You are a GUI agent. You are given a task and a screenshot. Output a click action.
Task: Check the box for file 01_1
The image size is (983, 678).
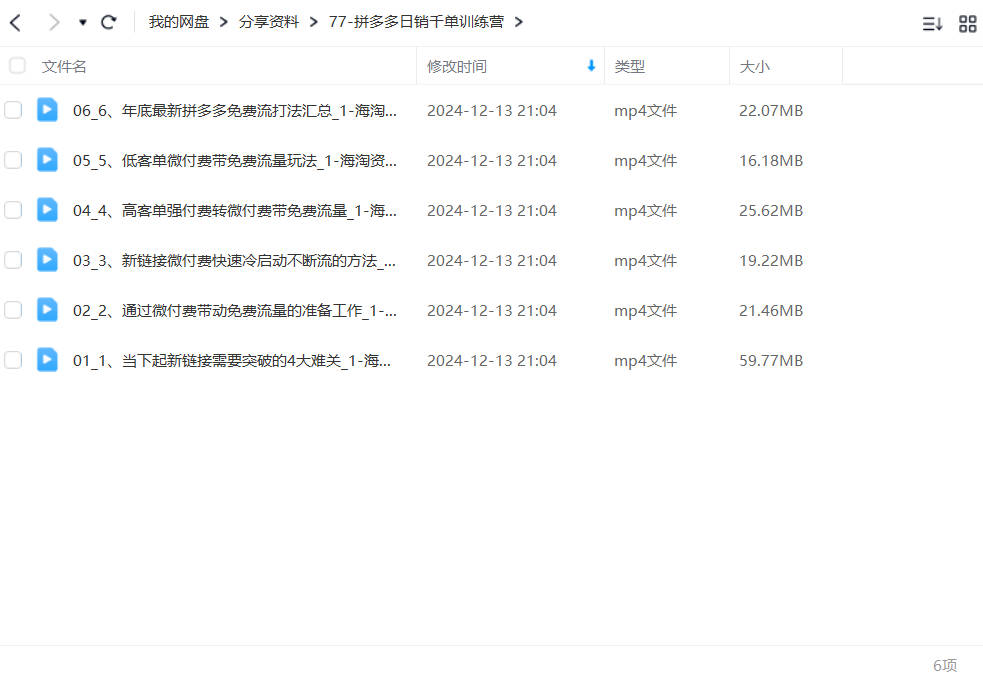pyautogui.click(x=13, y=360)
